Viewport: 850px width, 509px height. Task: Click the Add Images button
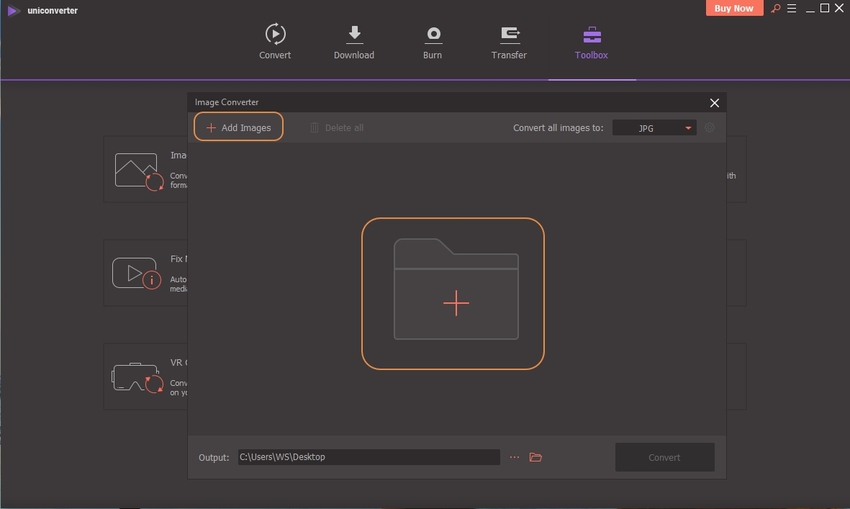coord(239,128)
